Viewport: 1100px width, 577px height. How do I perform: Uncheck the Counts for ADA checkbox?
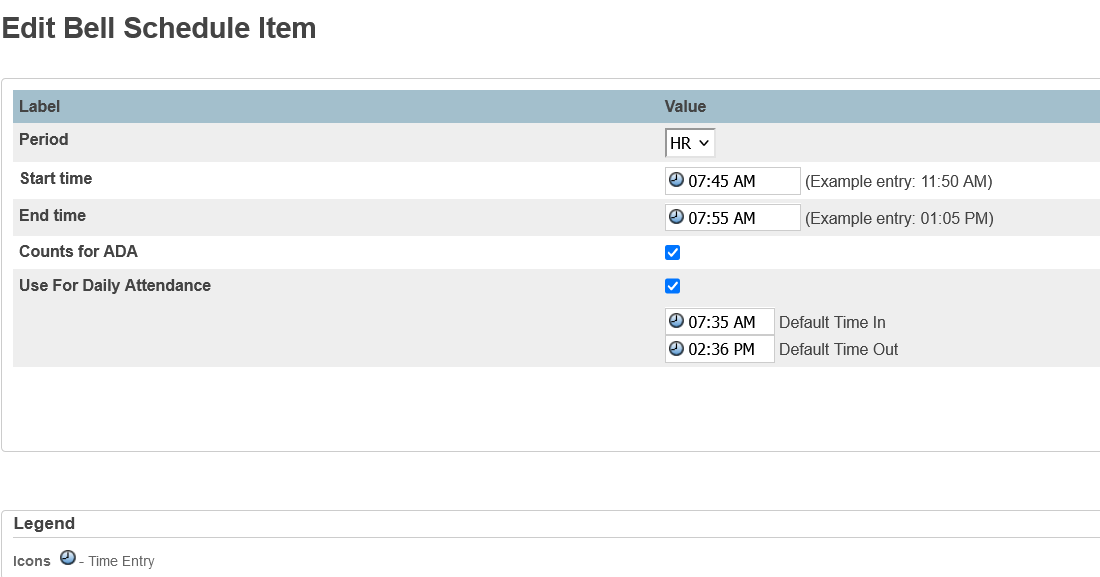click(x=673, y=253)
